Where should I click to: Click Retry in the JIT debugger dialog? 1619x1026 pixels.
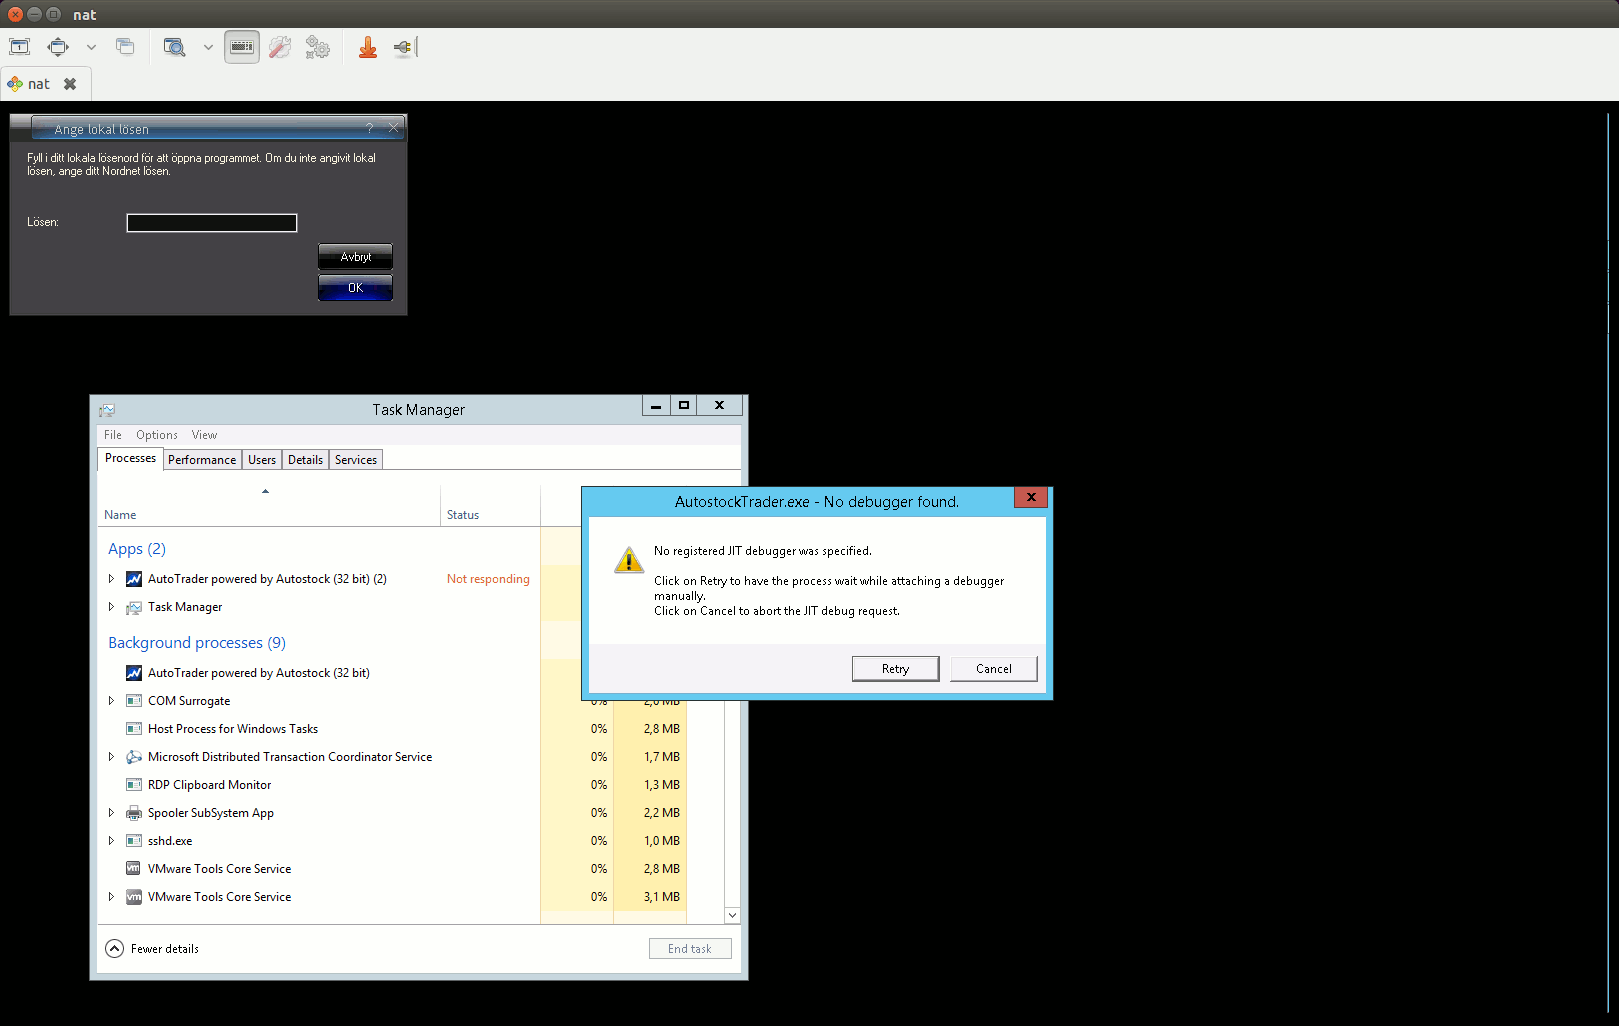pos(895,669)
